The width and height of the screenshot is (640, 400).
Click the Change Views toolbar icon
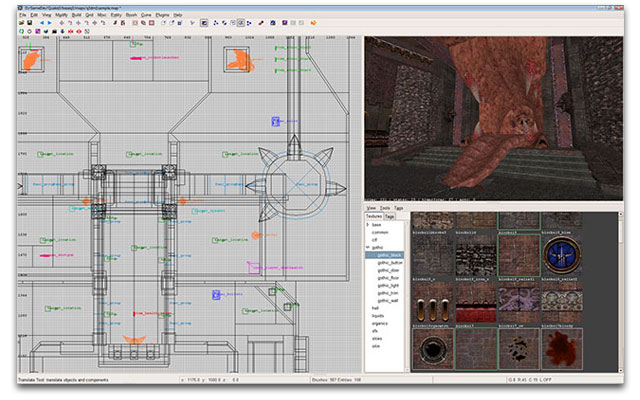click(193, 23)
